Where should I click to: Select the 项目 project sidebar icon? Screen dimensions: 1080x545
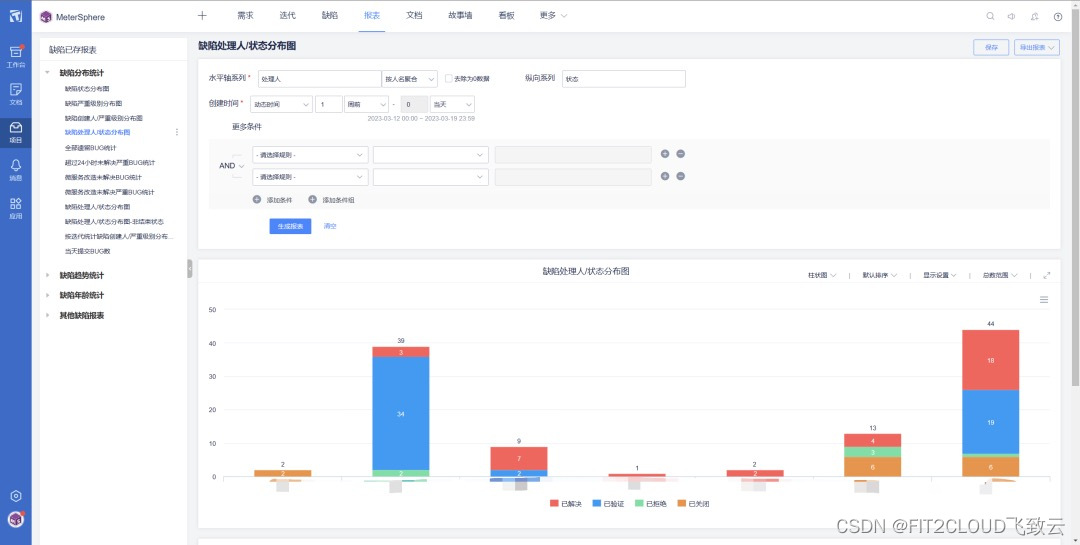click(15, 132)
